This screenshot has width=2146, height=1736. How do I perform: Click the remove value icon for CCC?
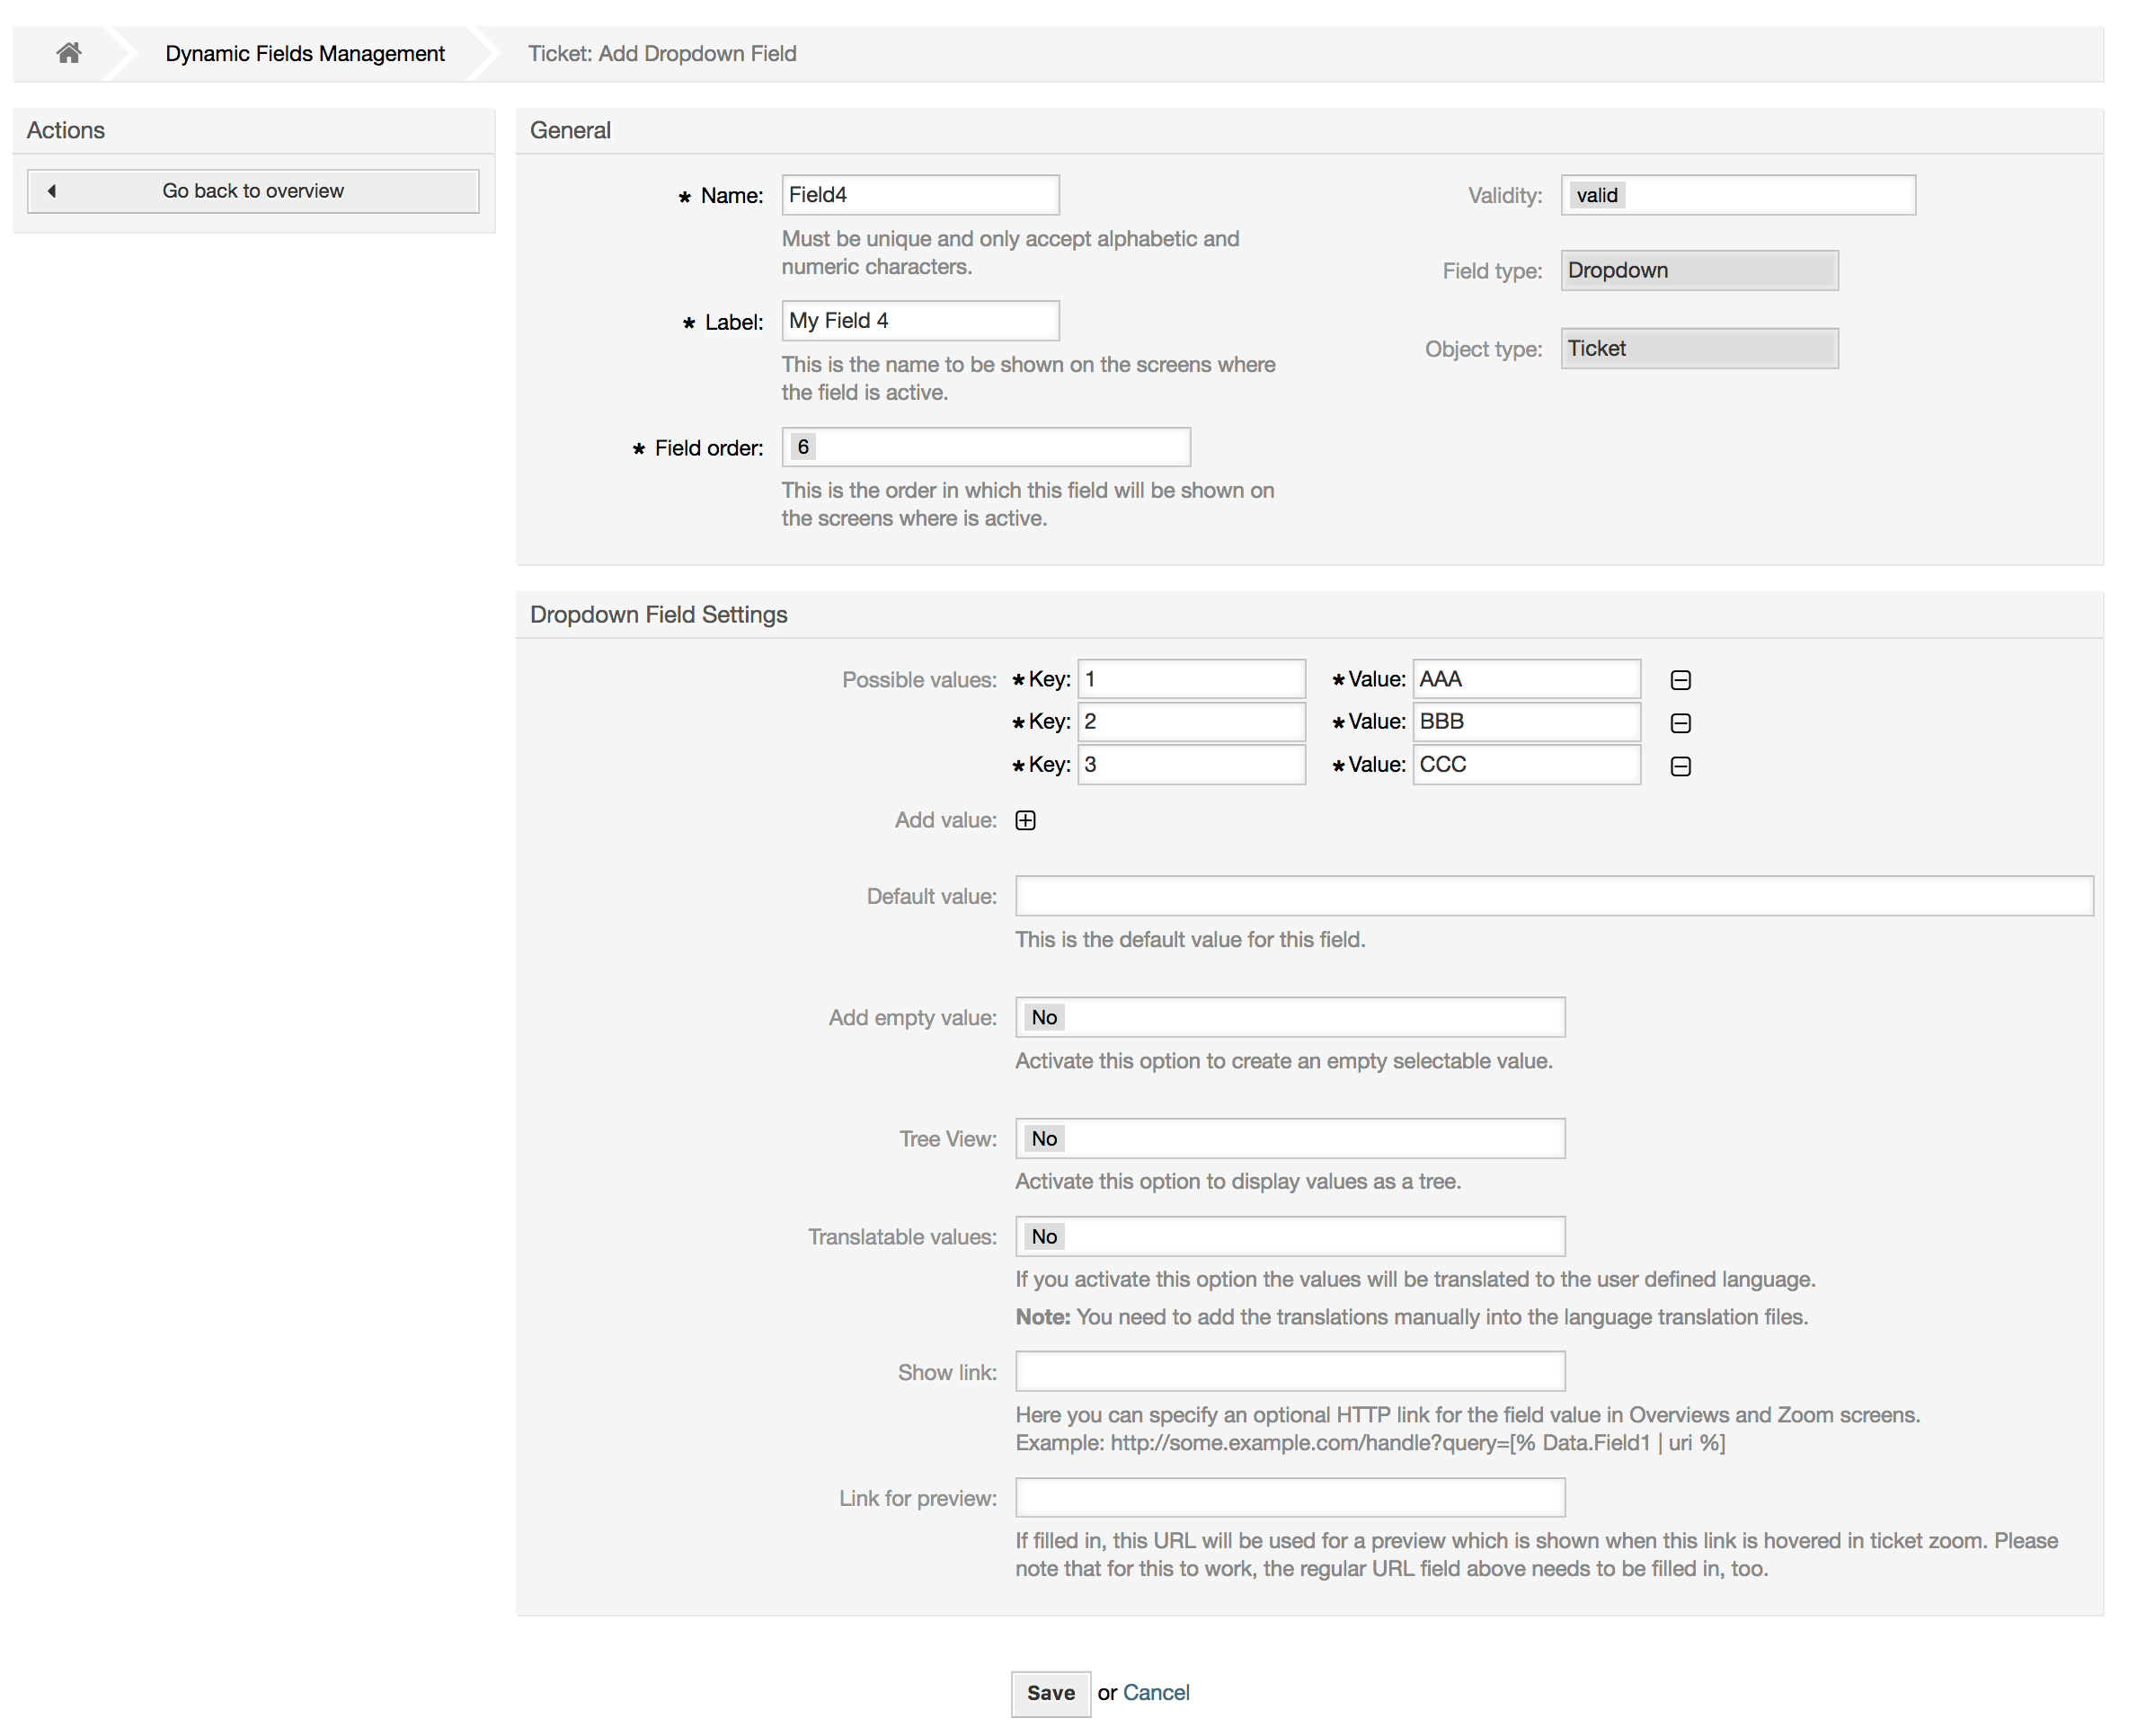(x=1680, y=762)
